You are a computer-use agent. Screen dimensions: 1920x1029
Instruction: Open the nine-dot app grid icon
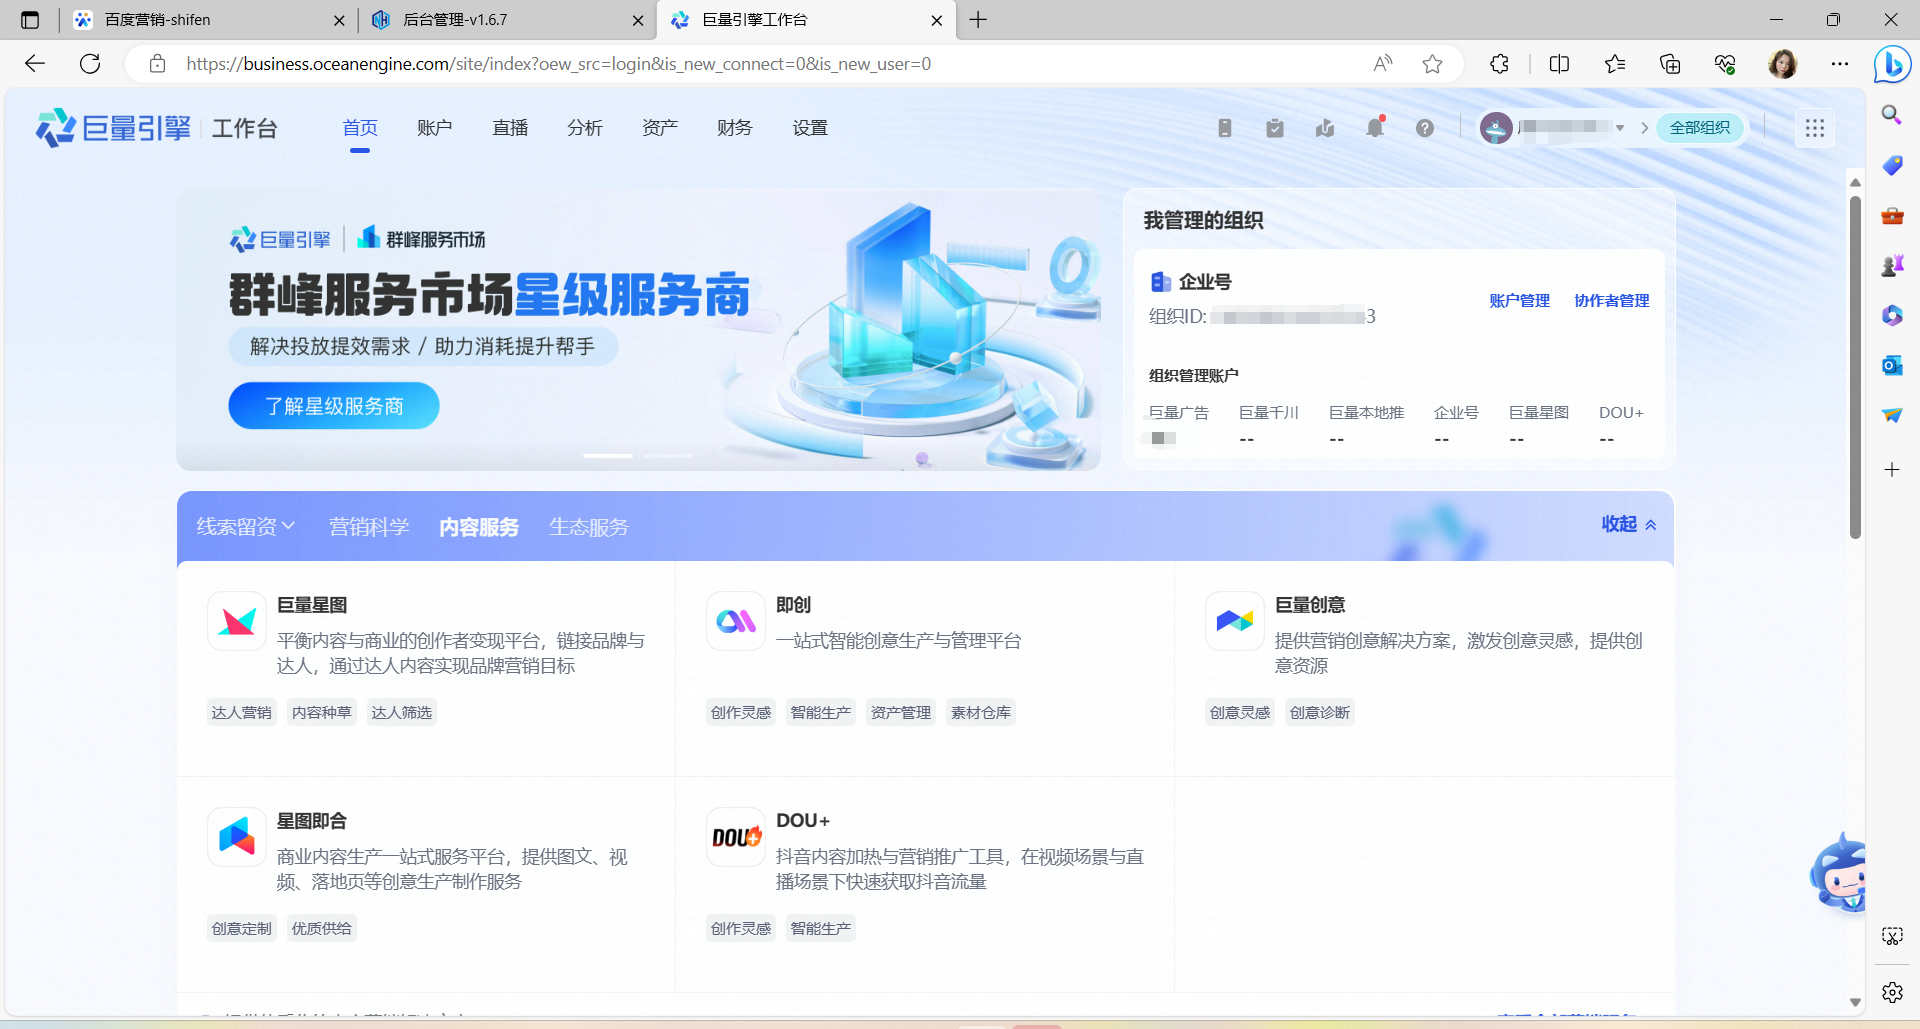tap(1815, 128)
